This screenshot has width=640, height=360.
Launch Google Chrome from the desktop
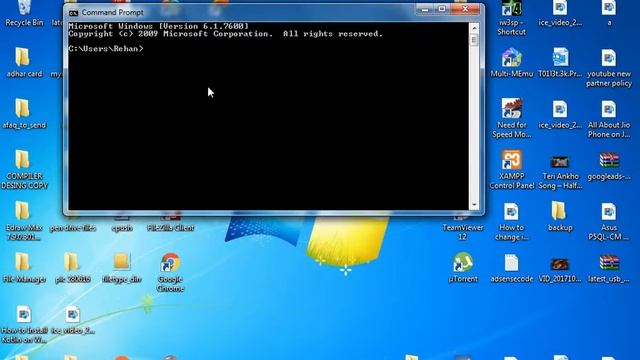coord(170,272)
